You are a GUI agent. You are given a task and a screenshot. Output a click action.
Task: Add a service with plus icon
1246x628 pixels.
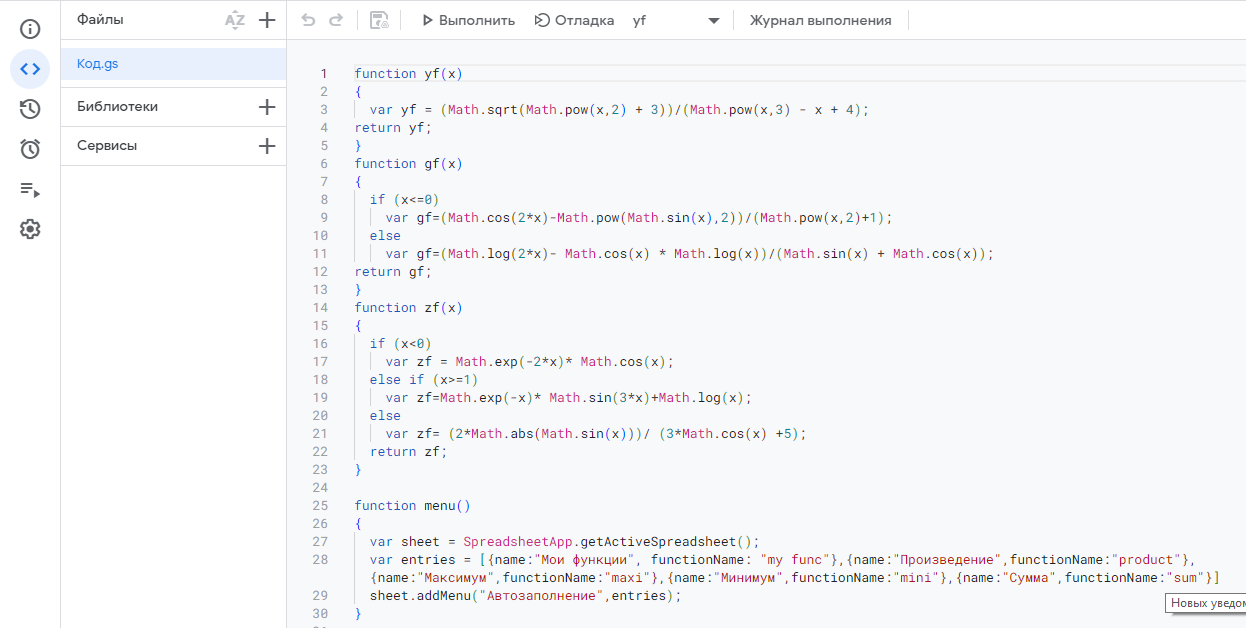[x=267, y=146]
